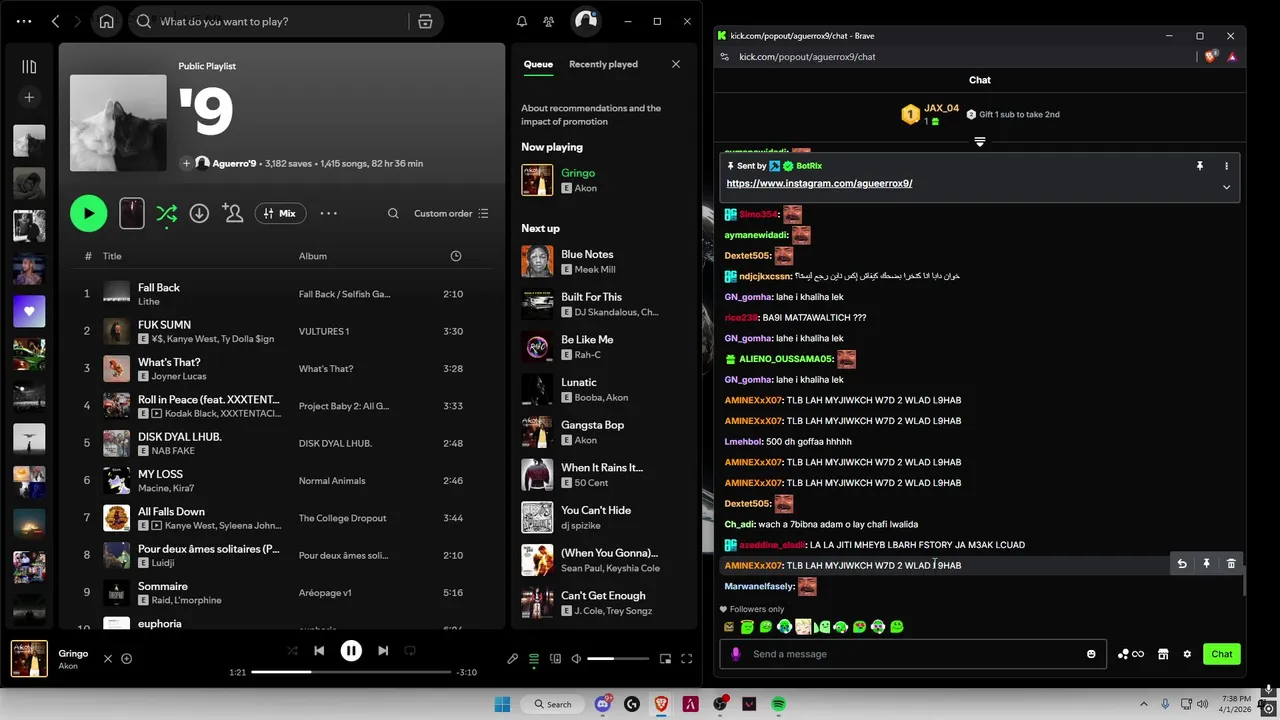Pause the currently playing song Gringo
Image resolution: width=1280 pixels, height=720 pixels.
pyautogui.click(x=351, y=651)
